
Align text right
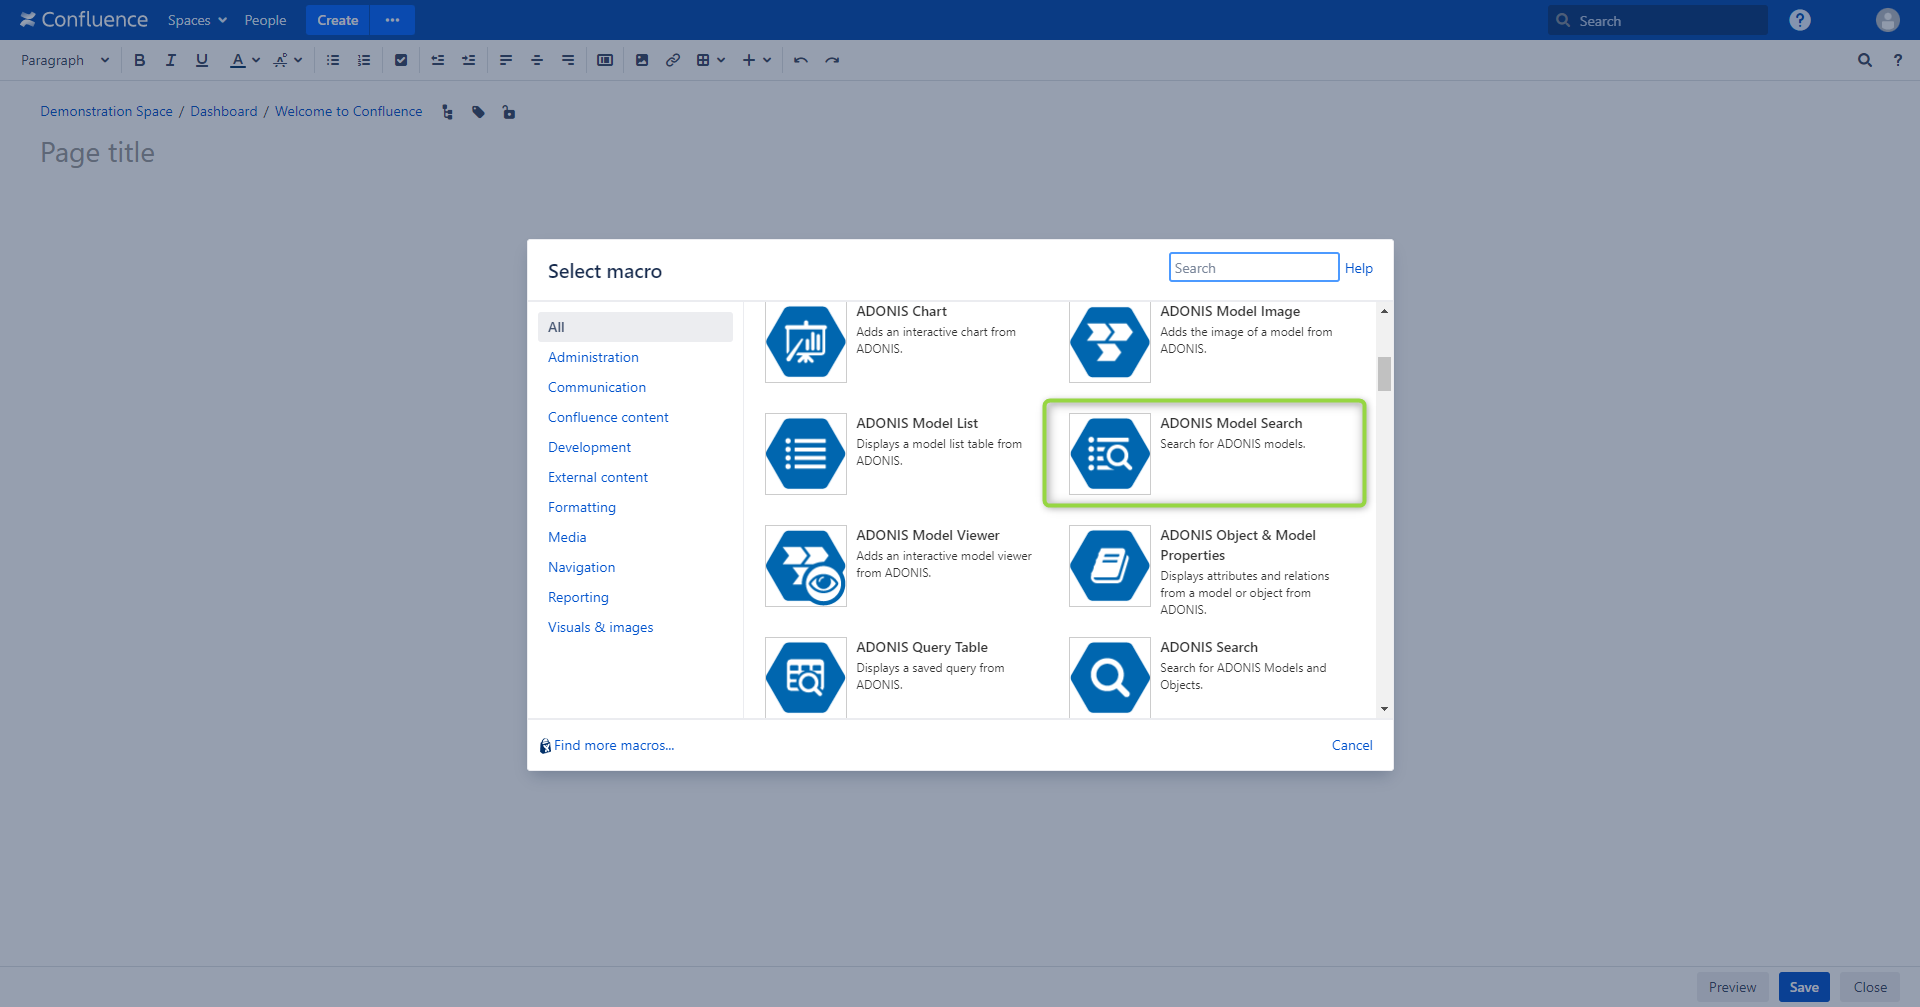[568, 60]
